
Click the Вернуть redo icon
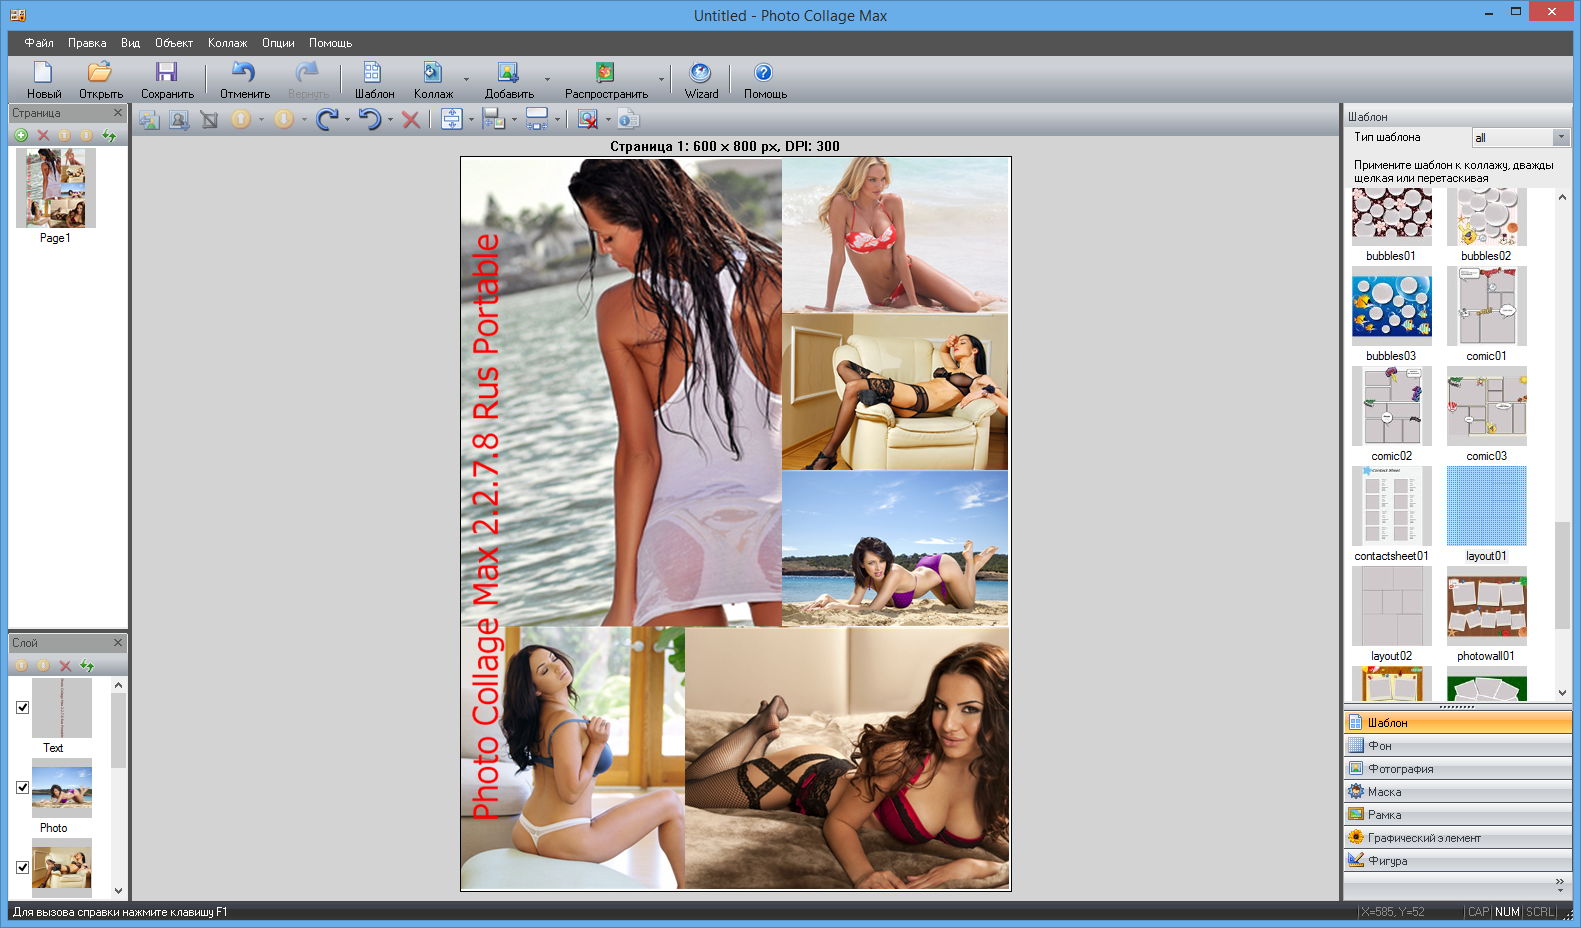(307, 72)
